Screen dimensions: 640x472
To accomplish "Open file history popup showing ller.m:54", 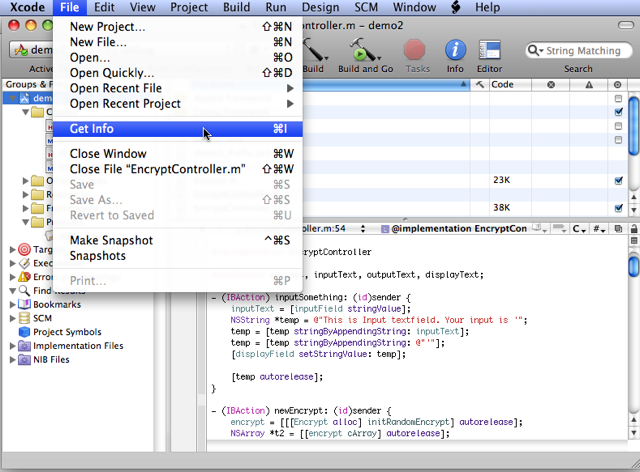I will pos(335,229).
